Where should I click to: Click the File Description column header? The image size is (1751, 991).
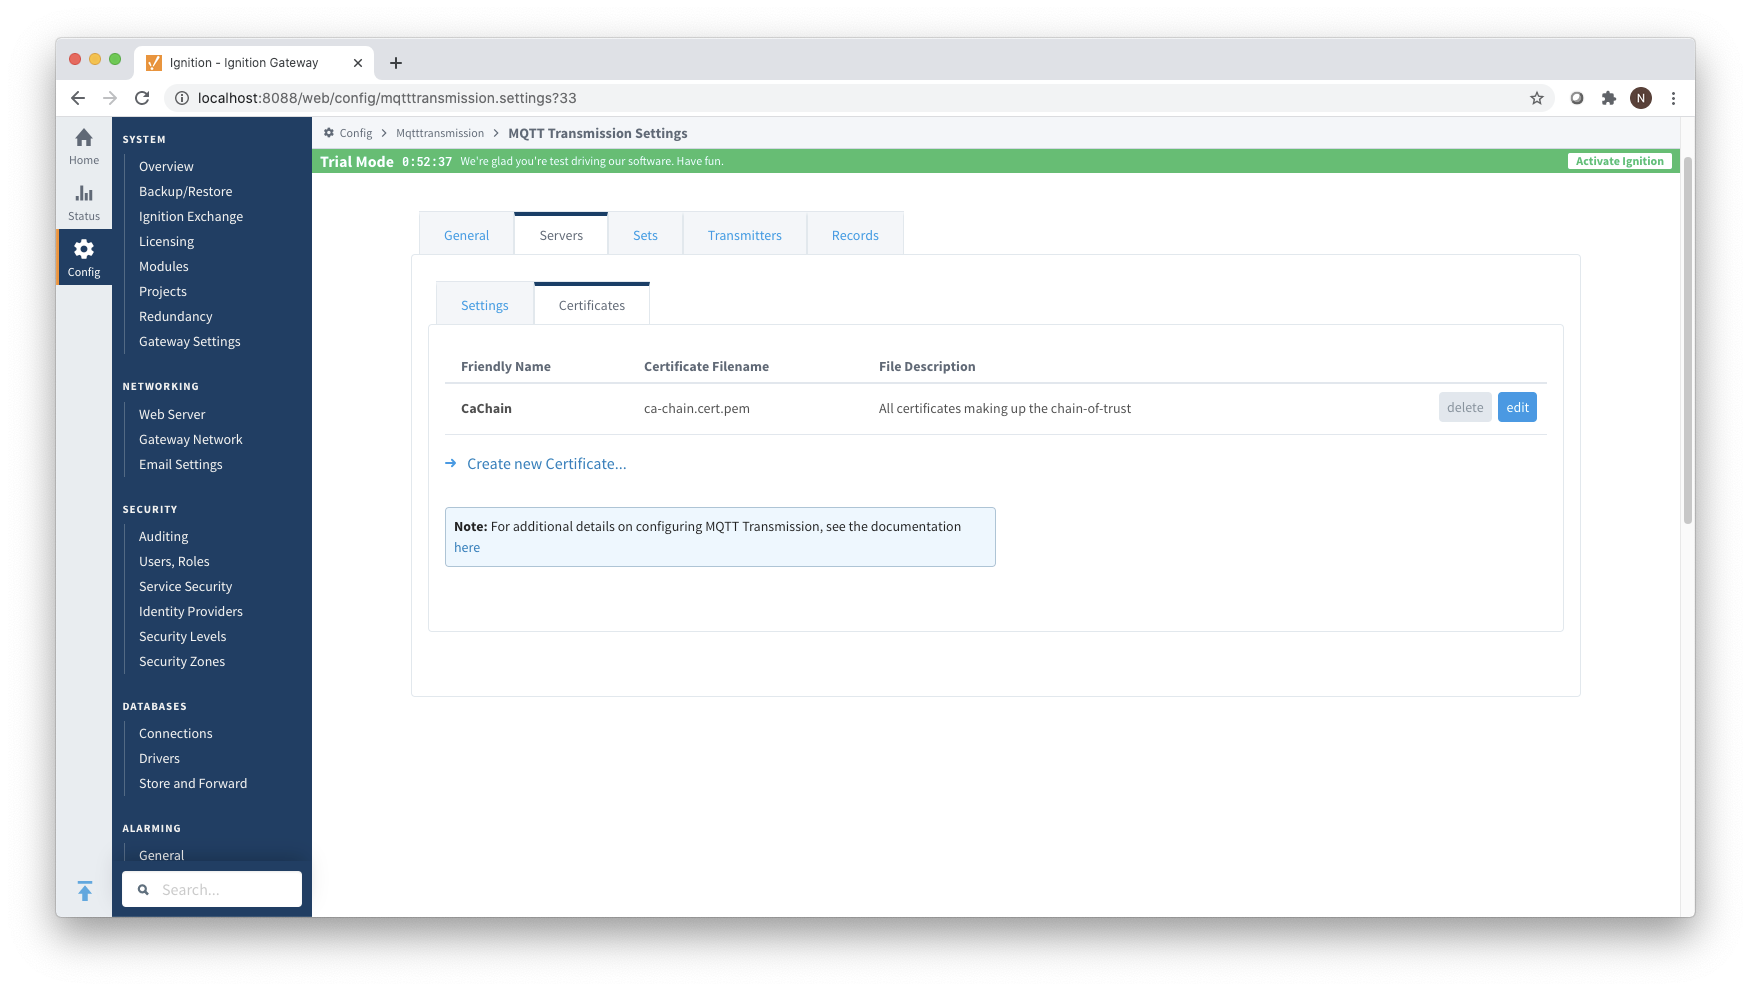[927, 366]
